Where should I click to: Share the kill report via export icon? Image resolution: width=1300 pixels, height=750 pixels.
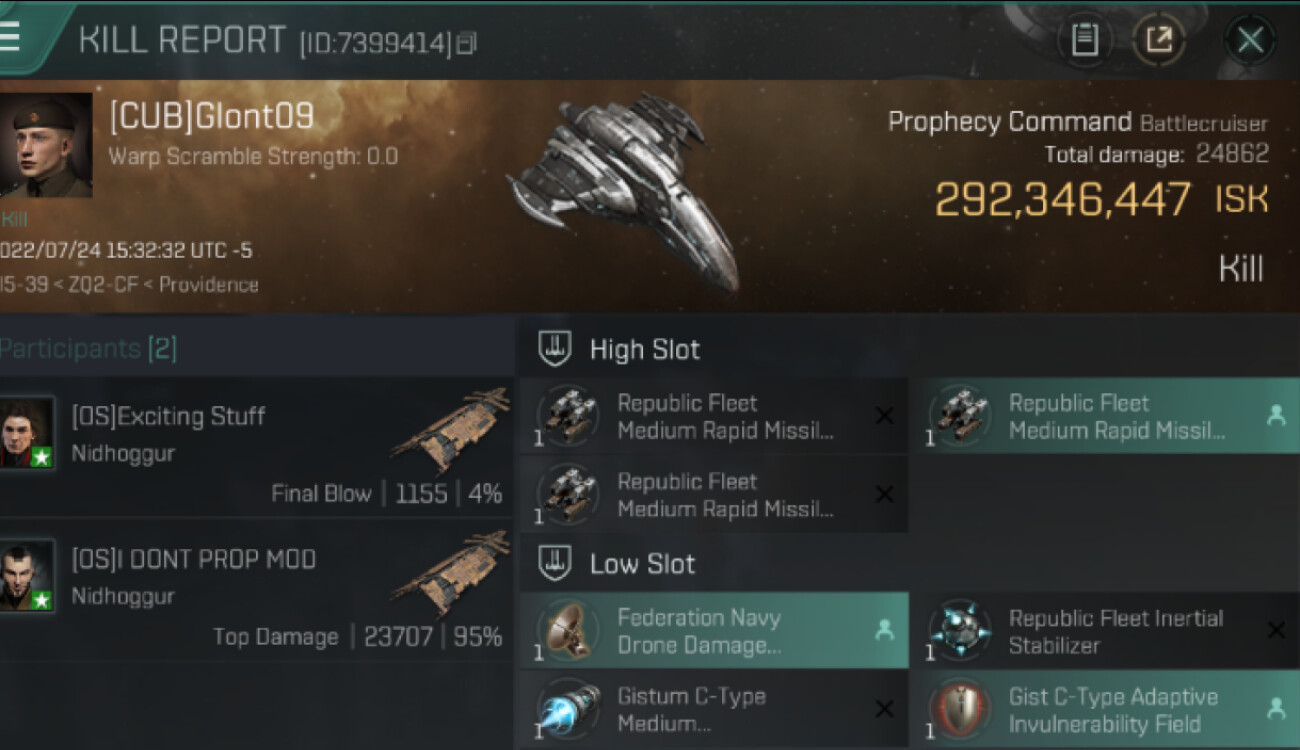pos(1158,40)
